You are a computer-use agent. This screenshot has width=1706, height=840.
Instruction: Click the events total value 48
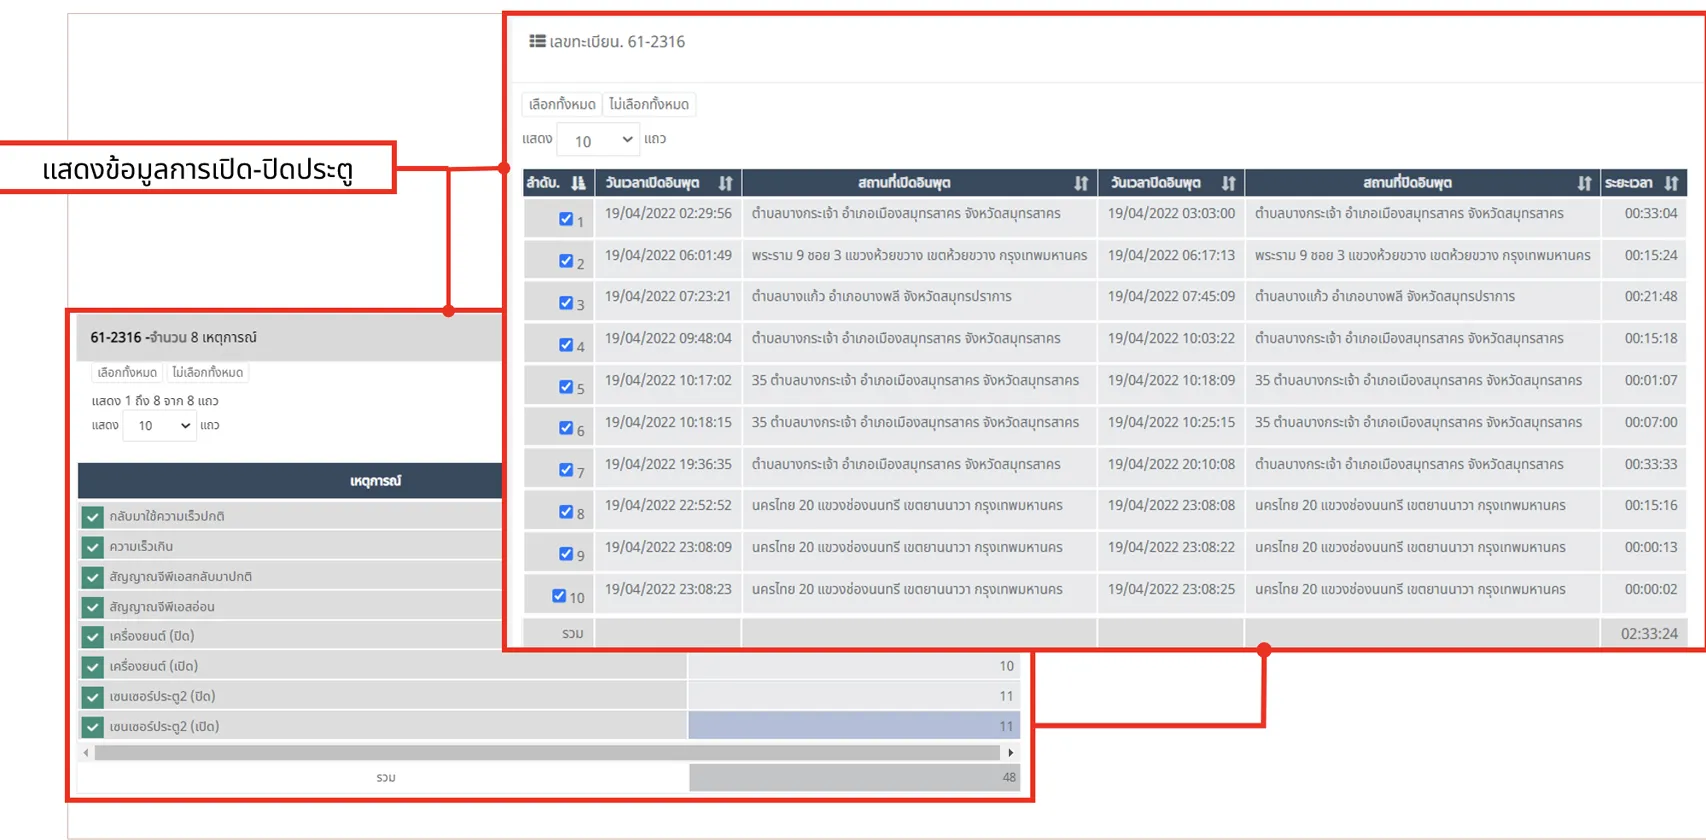(x=1009, y=777)
